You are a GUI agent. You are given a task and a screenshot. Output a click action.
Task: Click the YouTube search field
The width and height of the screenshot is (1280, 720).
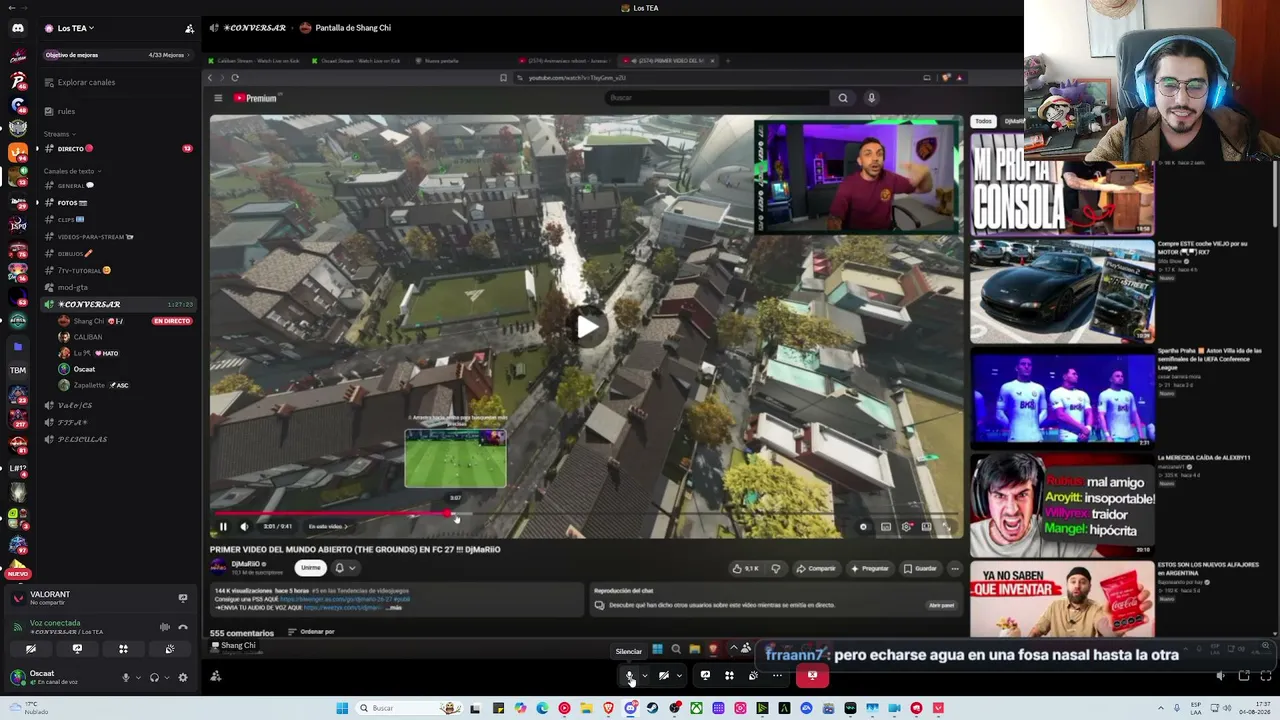[x=717, y=98]
